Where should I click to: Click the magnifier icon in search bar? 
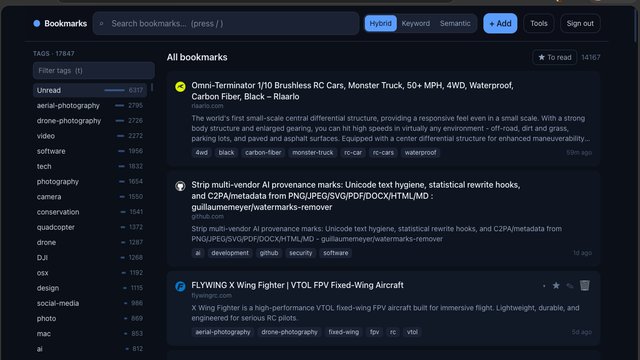coord(102,24)
